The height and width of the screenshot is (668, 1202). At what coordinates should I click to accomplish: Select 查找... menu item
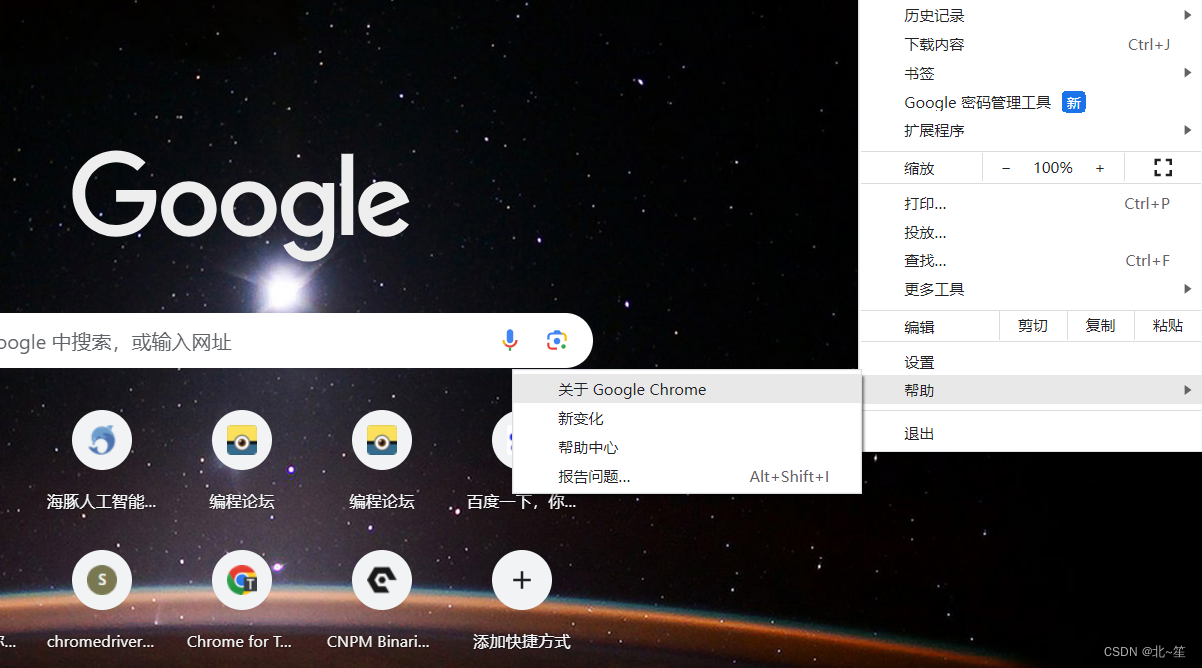[1031, 260]
